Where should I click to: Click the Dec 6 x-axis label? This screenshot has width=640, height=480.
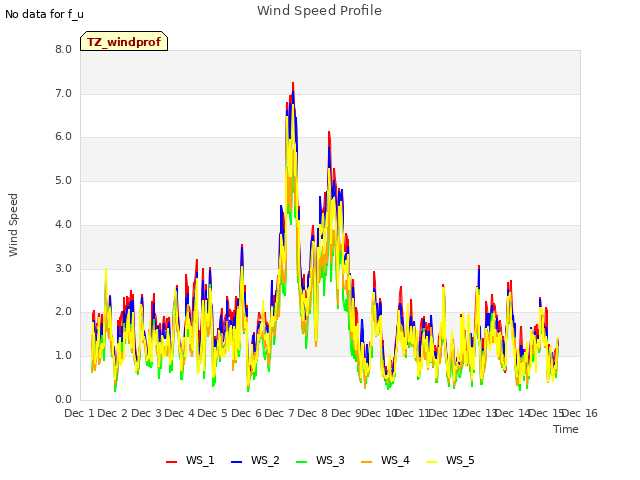[246, 413]
